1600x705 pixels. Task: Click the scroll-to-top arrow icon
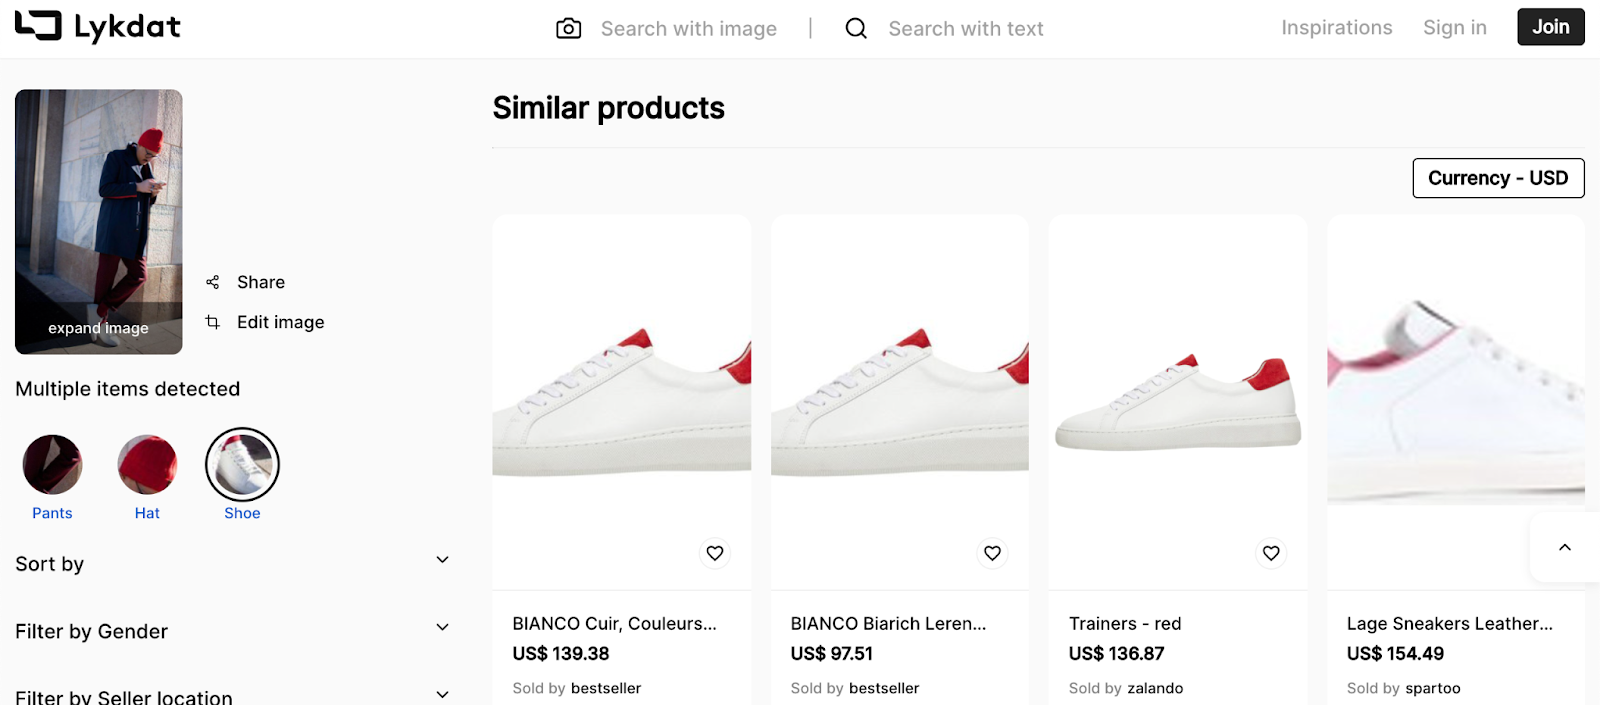pos(1565,547)
